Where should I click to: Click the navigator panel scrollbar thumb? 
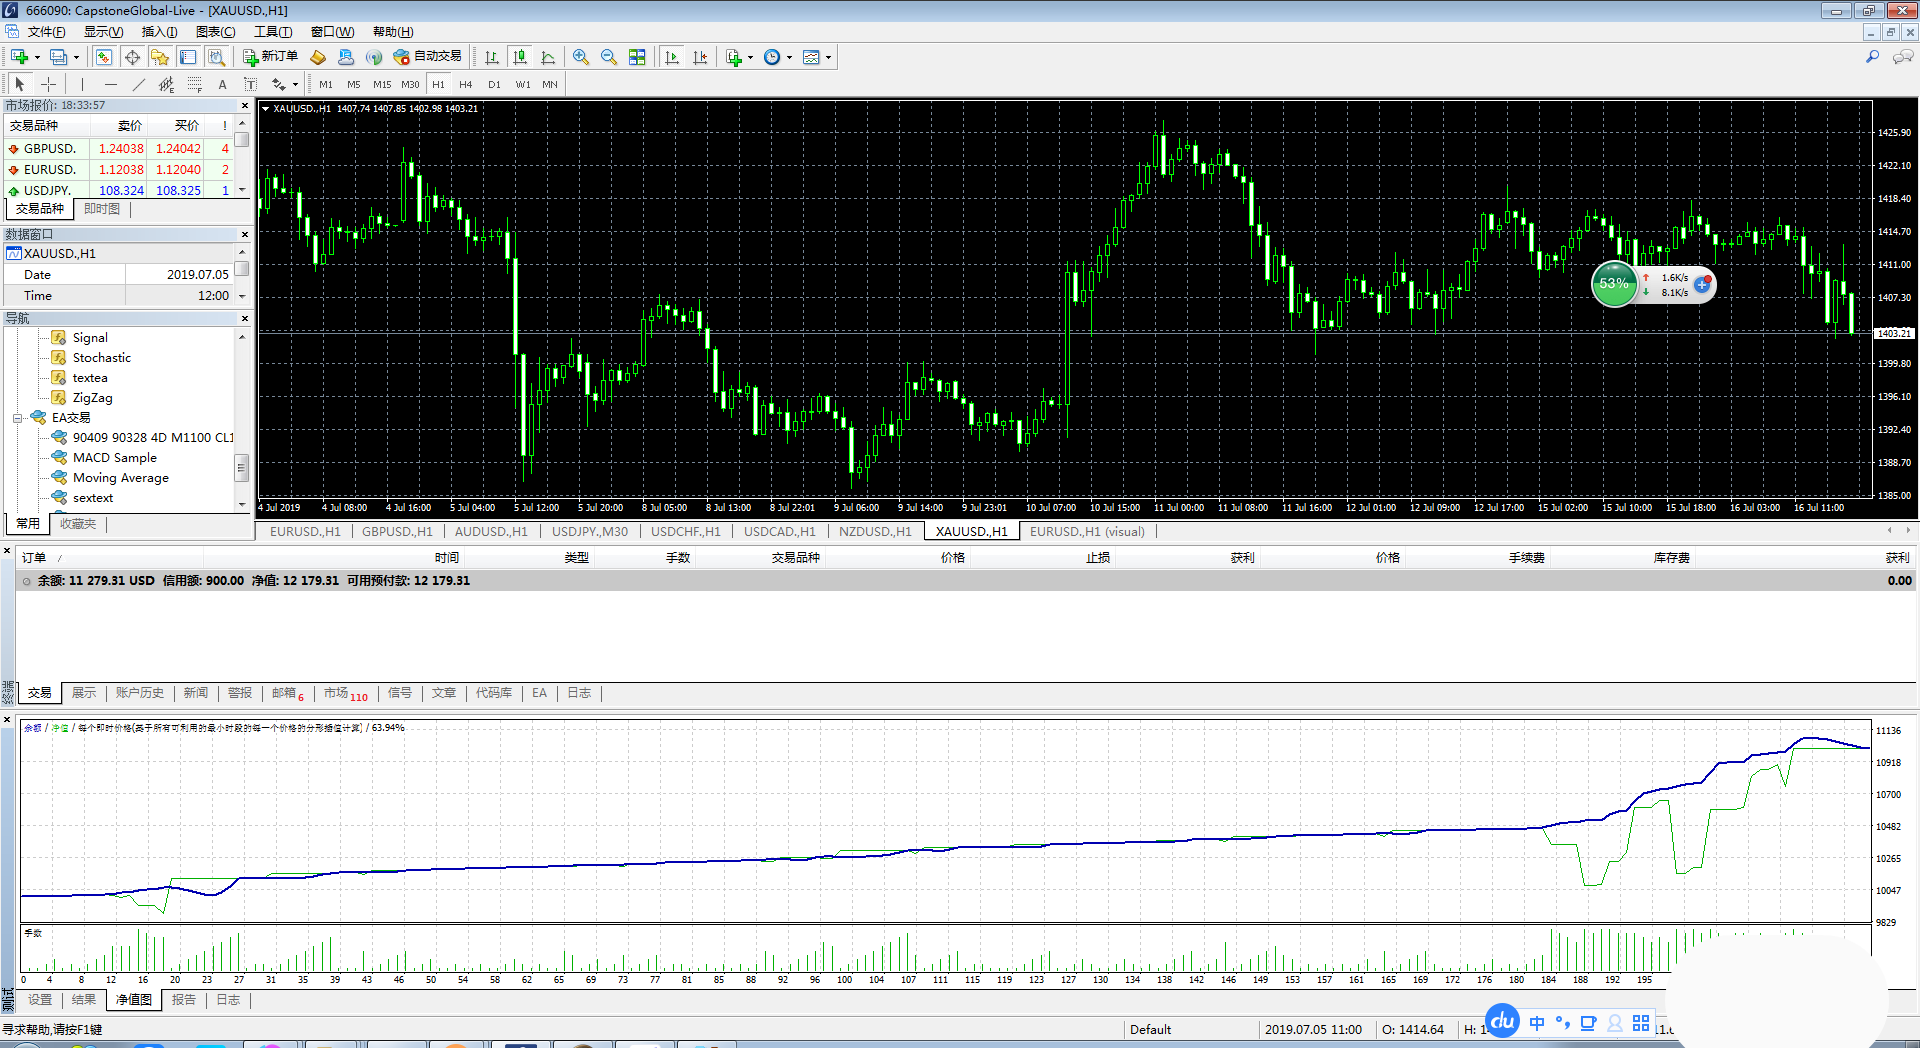241,467
